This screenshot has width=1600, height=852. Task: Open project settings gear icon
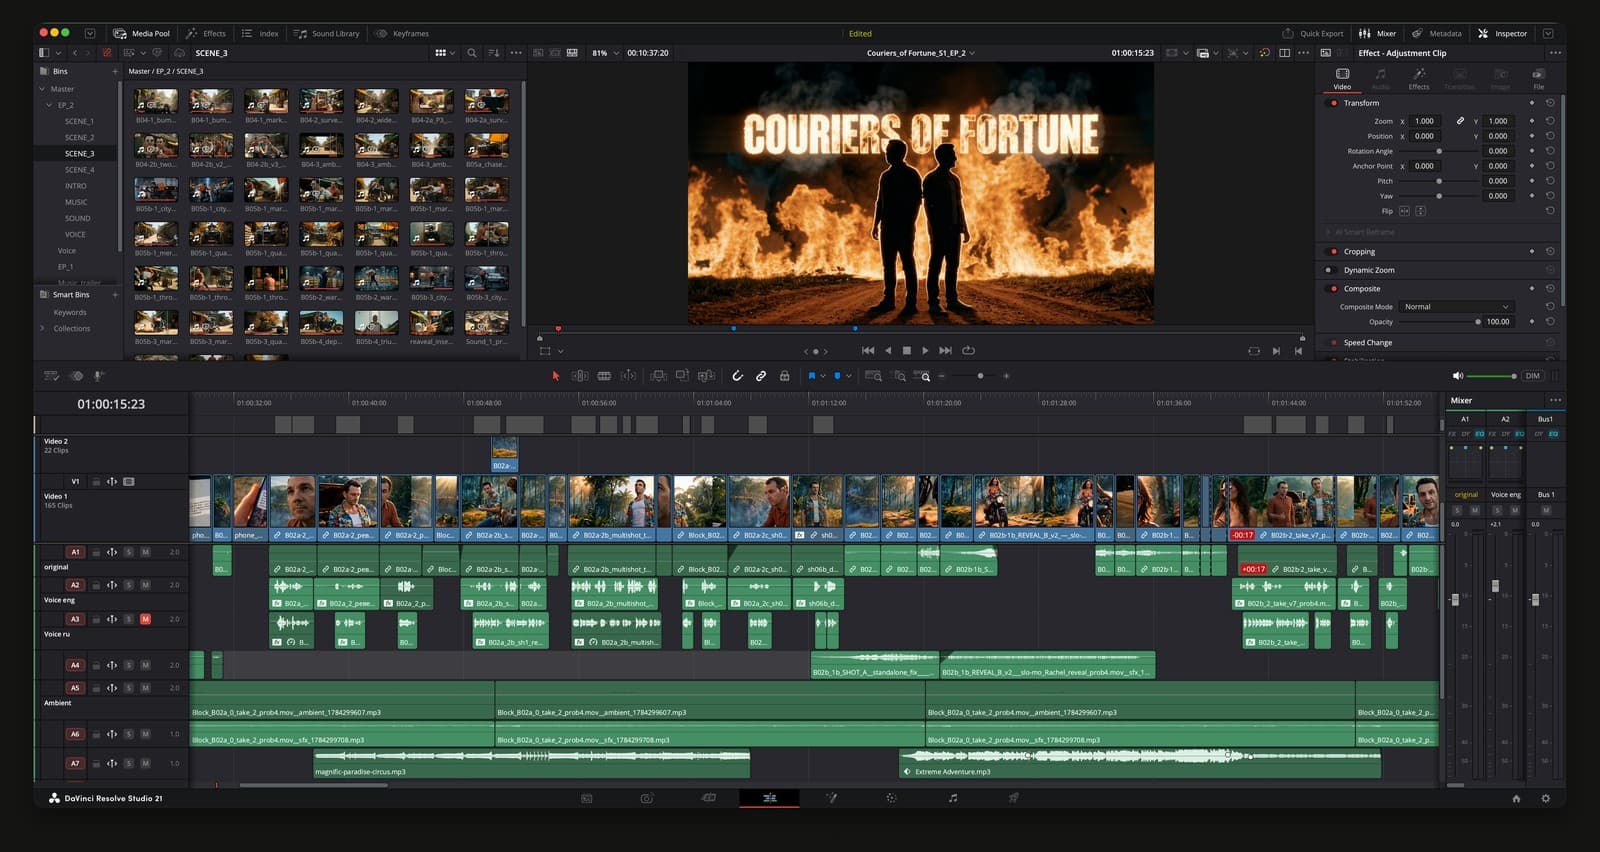tap(1546, 798)
